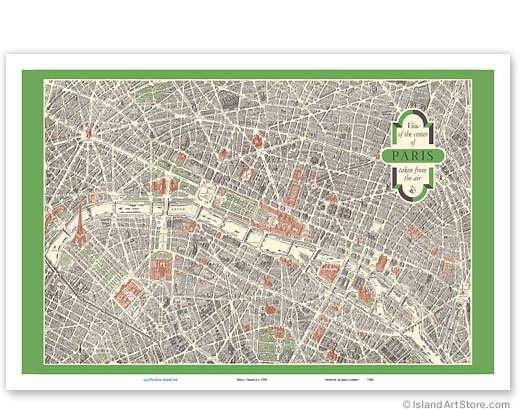Image resolution: width=520 pixels, height=409 pixels.
Task: Select the PARIS green title banner
Action: (x=413, y=156)
